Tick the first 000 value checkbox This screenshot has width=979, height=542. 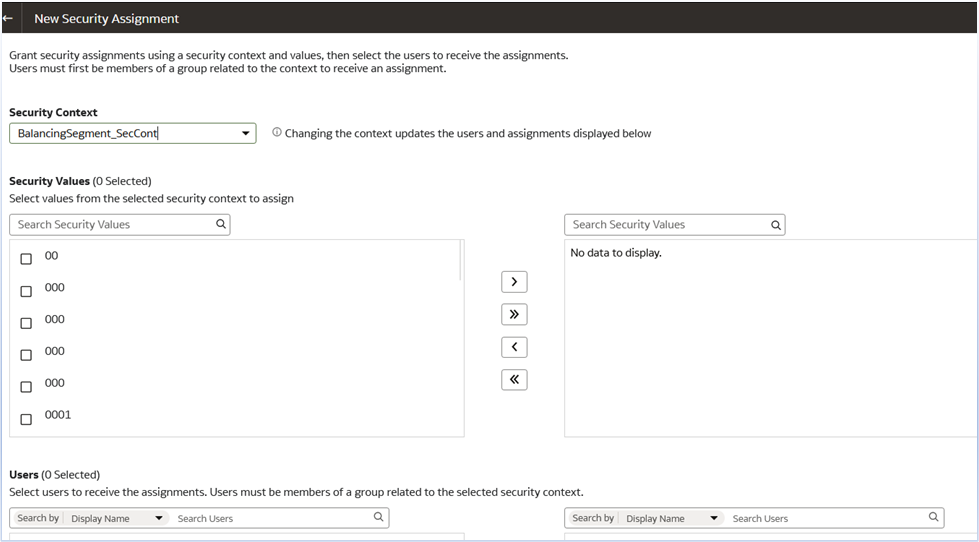pos(26,291)
